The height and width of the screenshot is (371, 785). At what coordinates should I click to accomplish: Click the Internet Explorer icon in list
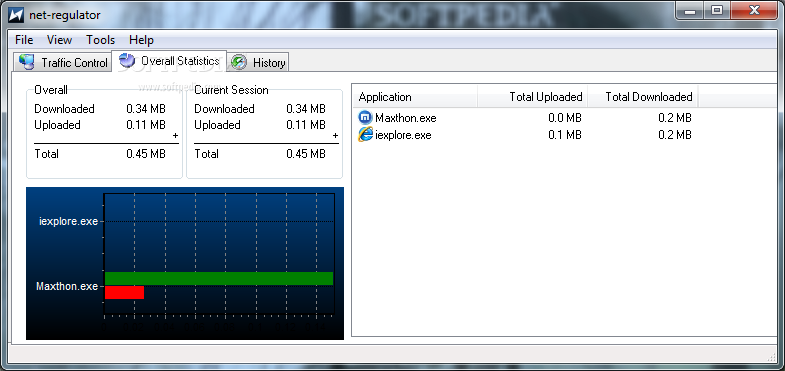point(365,135)
